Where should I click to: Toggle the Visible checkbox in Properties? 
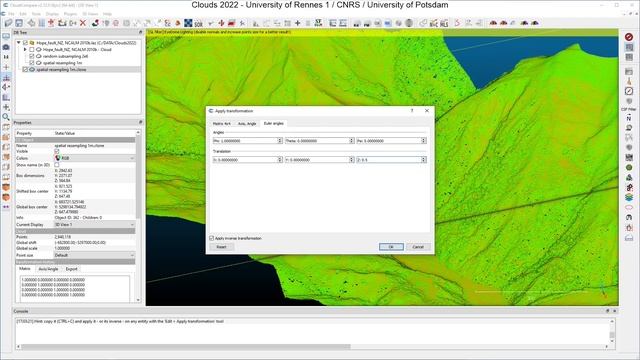pyautogui.click(x=57, y=151)
